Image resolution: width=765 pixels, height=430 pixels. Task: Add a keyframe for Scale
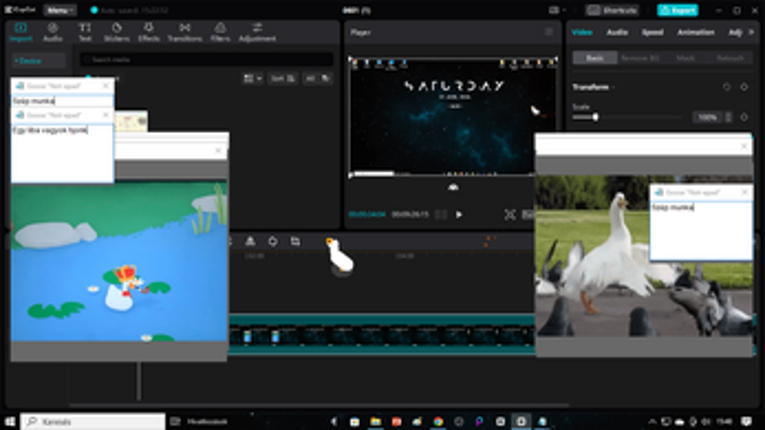pos(744,117)
